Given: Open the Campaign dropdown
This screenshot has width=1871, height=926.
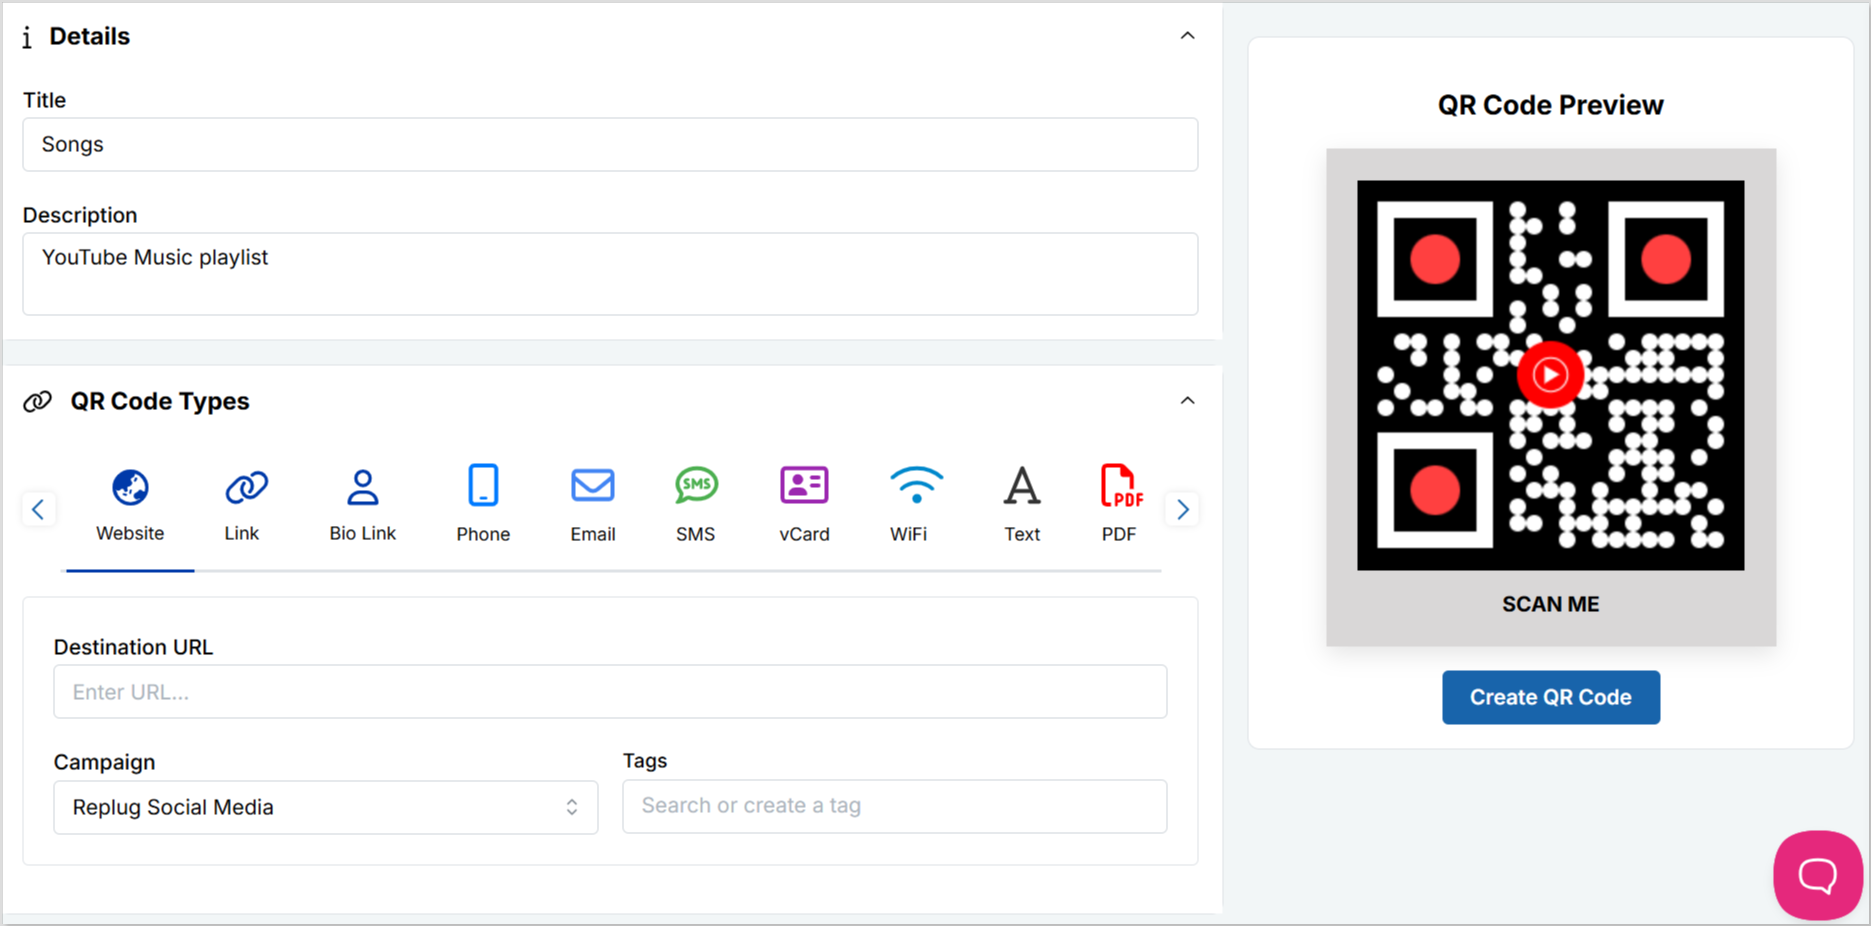Looking at the screenshot, I should tap(326, 807).
